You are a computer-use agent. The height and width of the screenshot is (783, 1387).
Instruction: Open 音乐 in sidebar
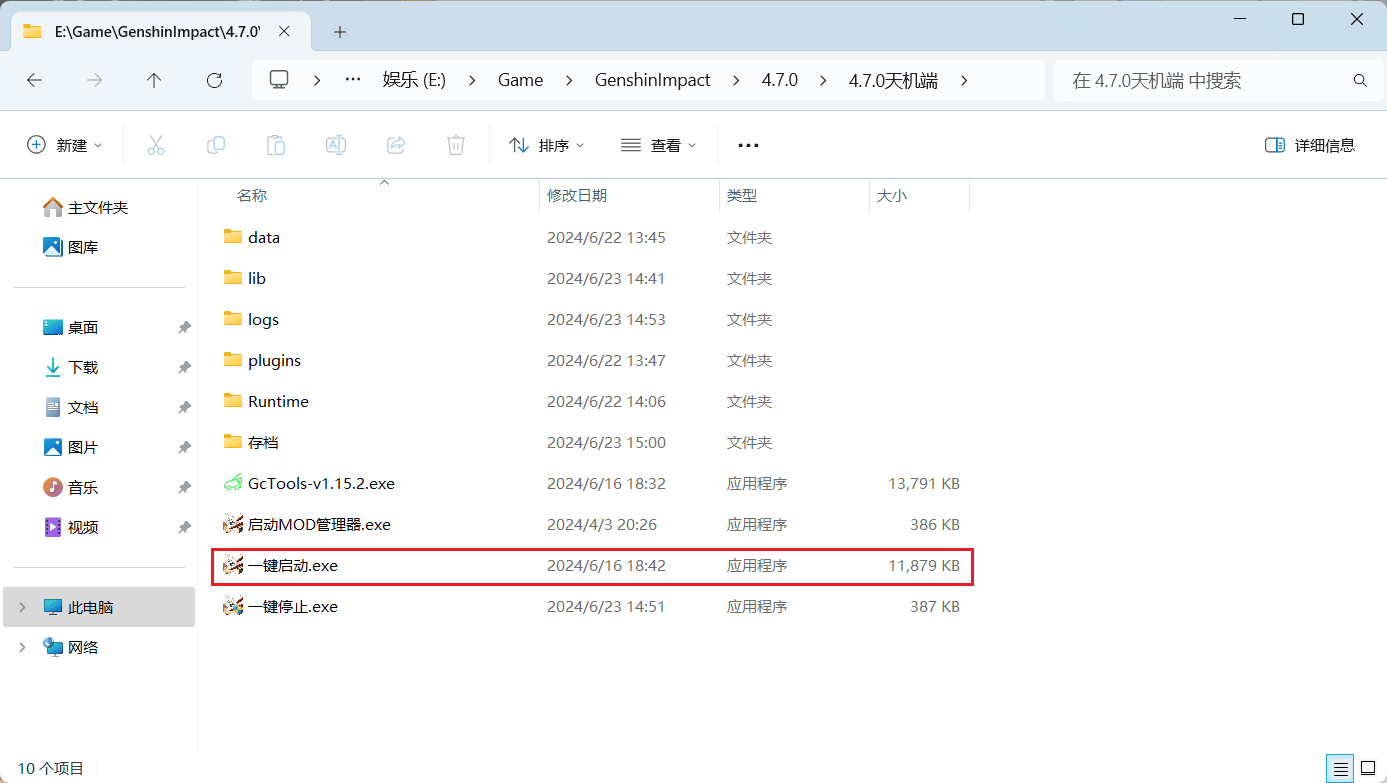click(x=83, y=487)
